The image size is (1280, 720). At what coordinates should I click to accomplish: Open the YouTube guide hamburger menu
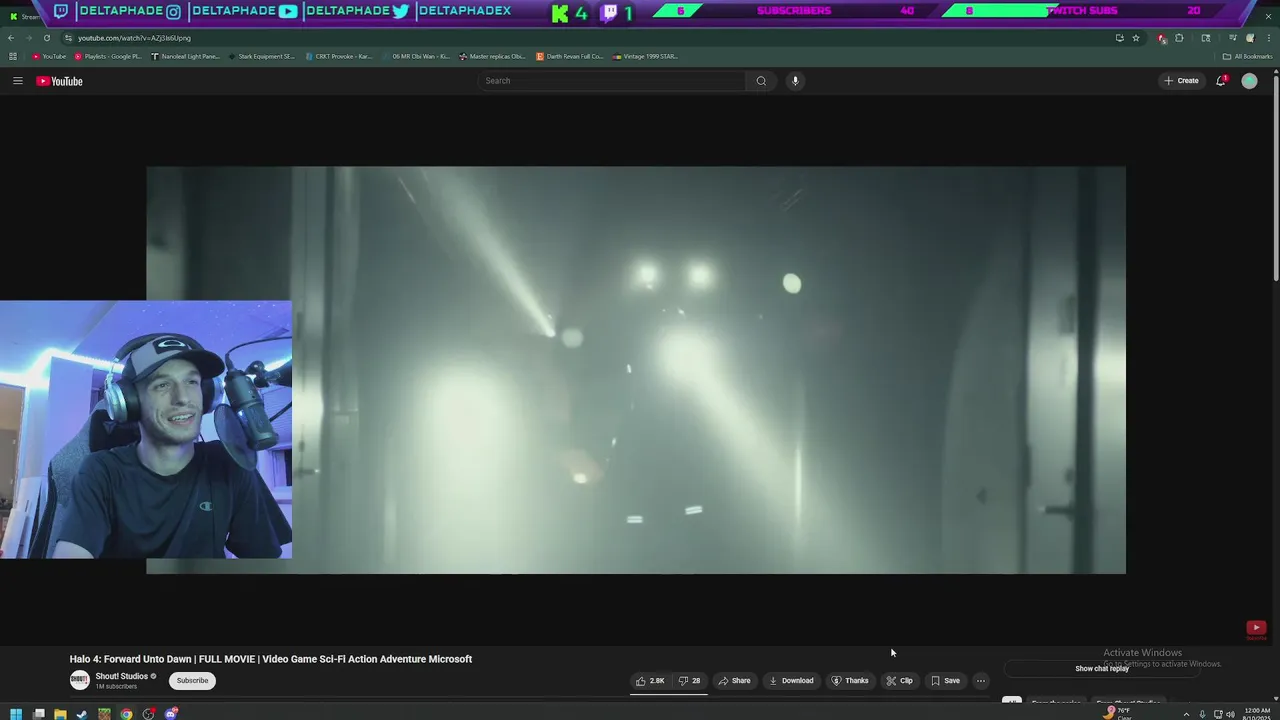pos(17,81)
